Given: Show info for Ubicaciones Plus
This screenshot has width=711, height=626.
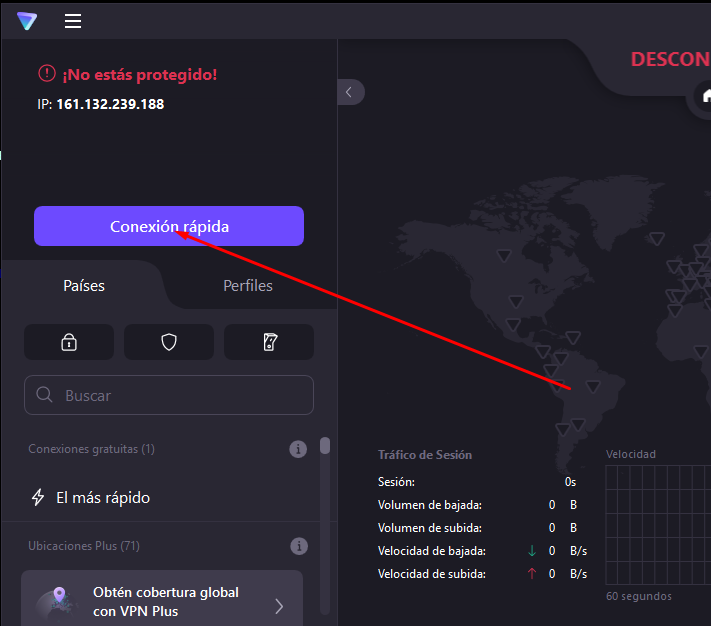Looking at the screenshot, I should tap(297, 546).
